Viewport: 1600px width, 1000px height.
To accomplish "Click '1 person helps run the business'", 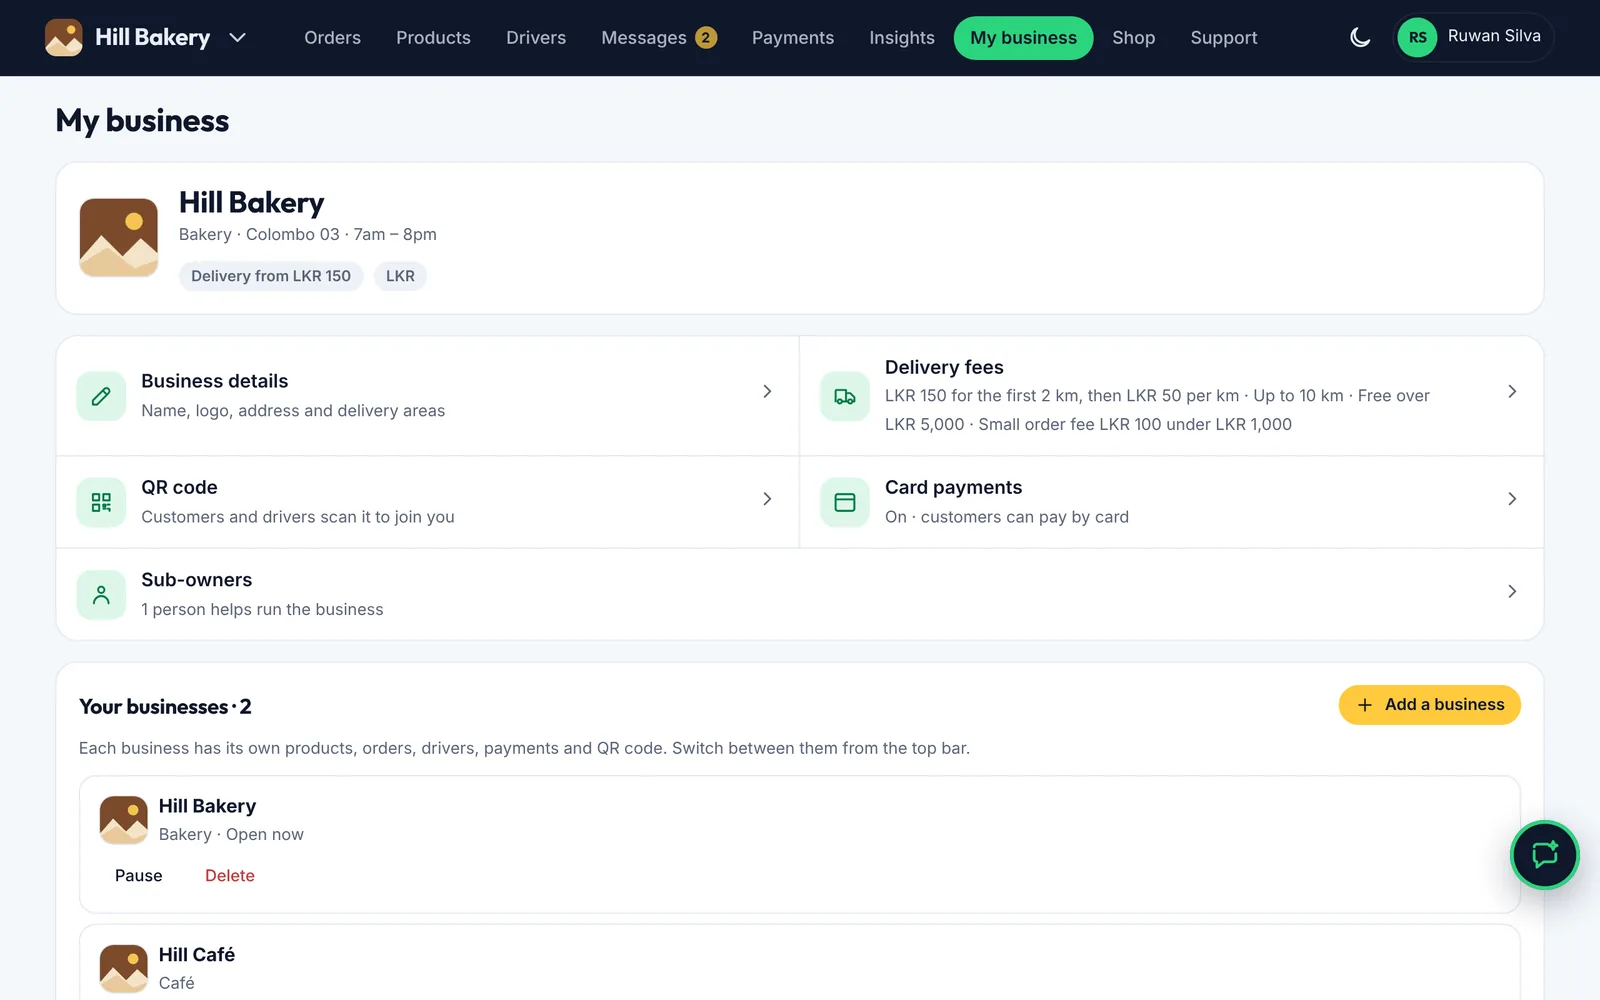I will tap(262, 610).
